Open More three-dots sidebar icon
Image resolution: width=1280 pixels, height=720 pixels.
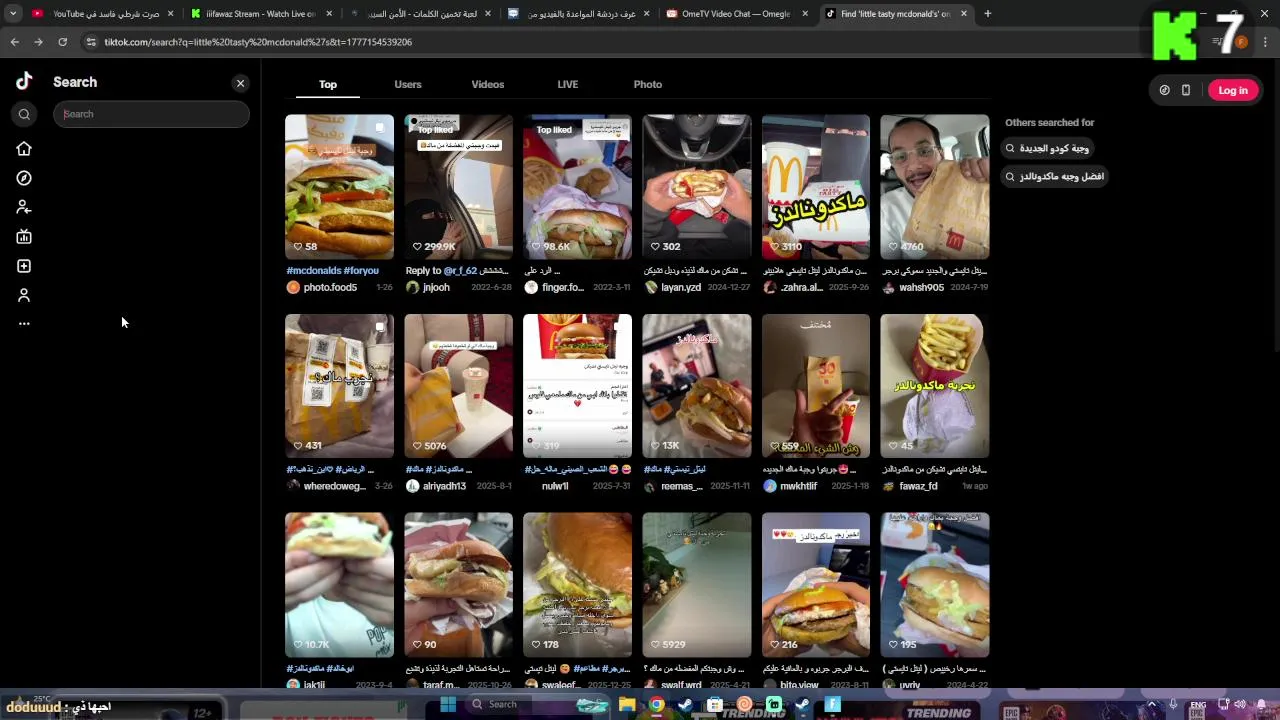(24, 324)
